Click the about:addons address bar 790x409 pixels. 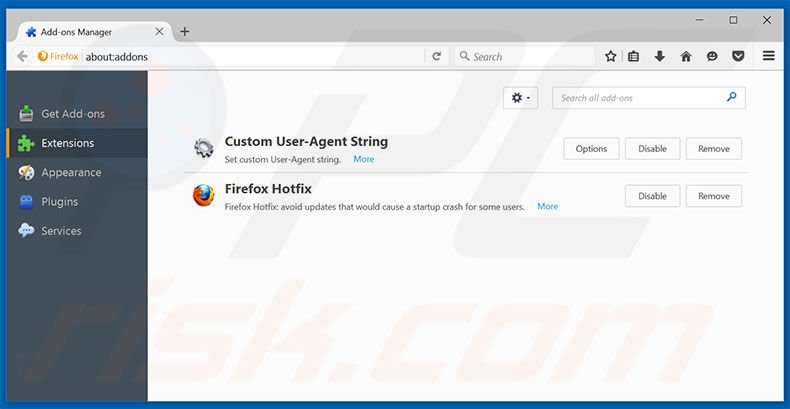pos(253,57)
